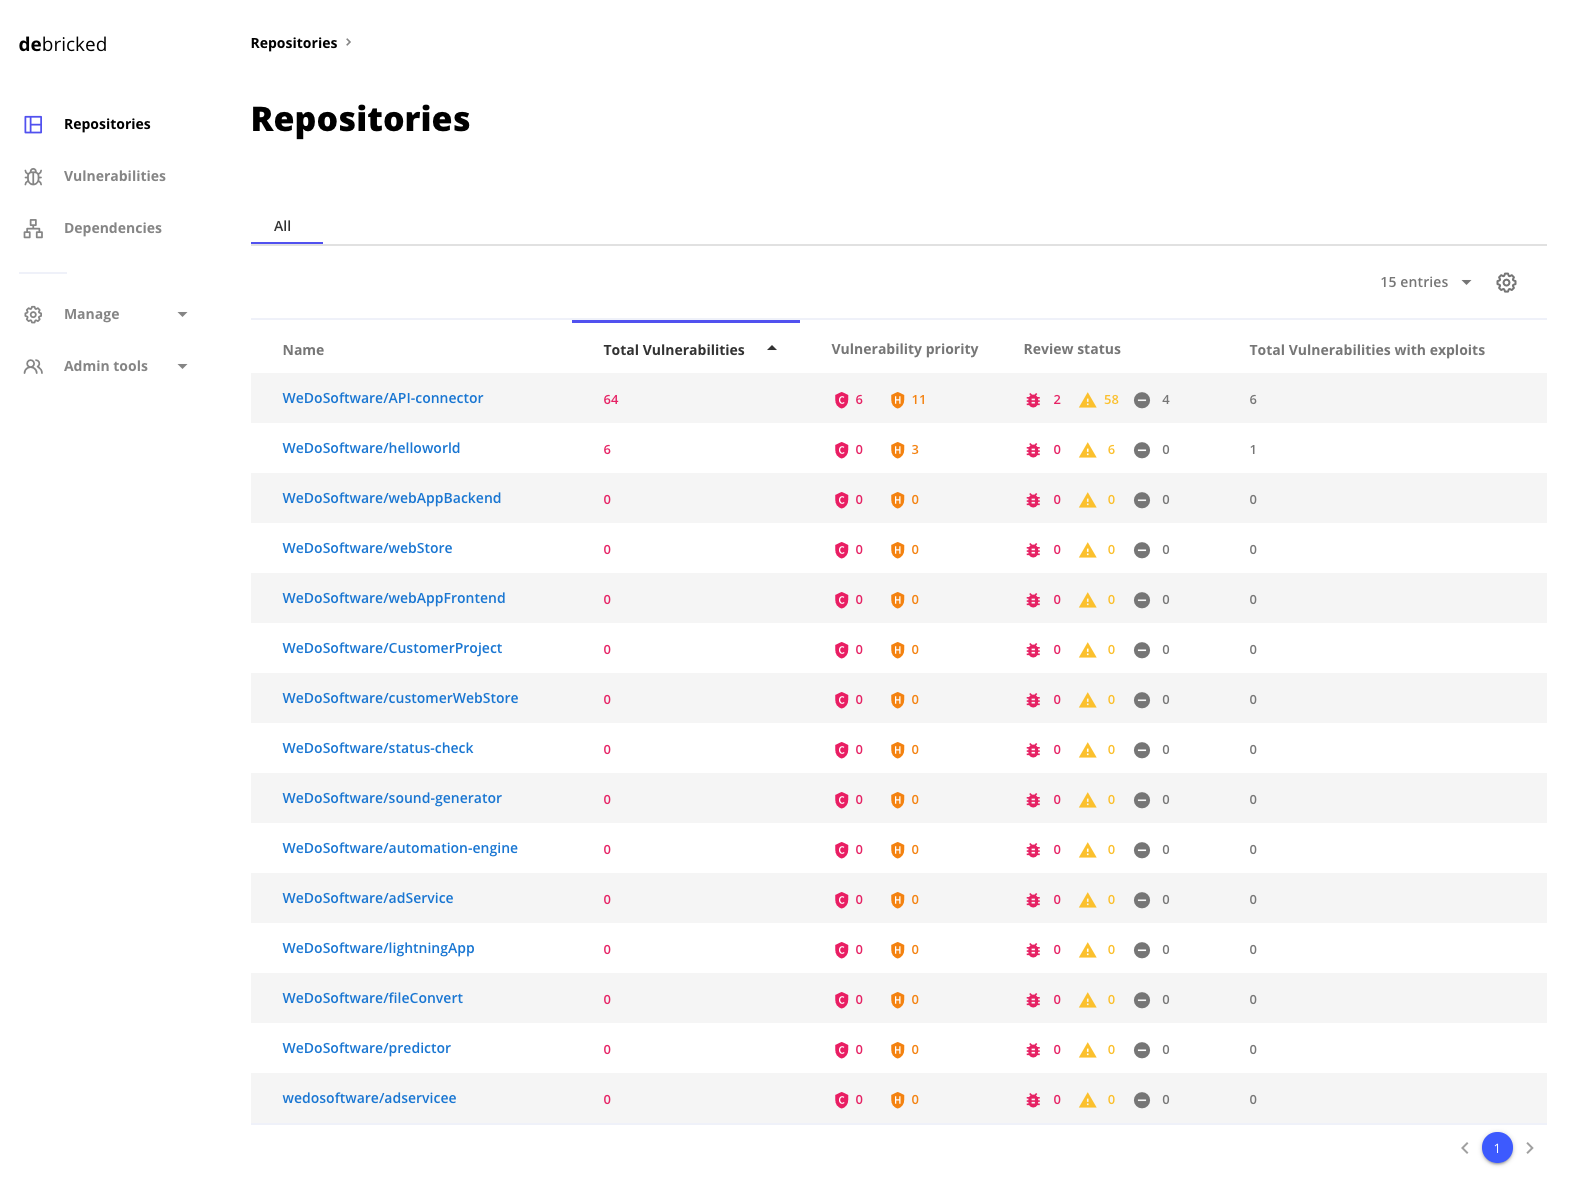Sort by Total Vulnerabilities column header
Viewport: 1575px width, 1200px height.
click(674, 350)
